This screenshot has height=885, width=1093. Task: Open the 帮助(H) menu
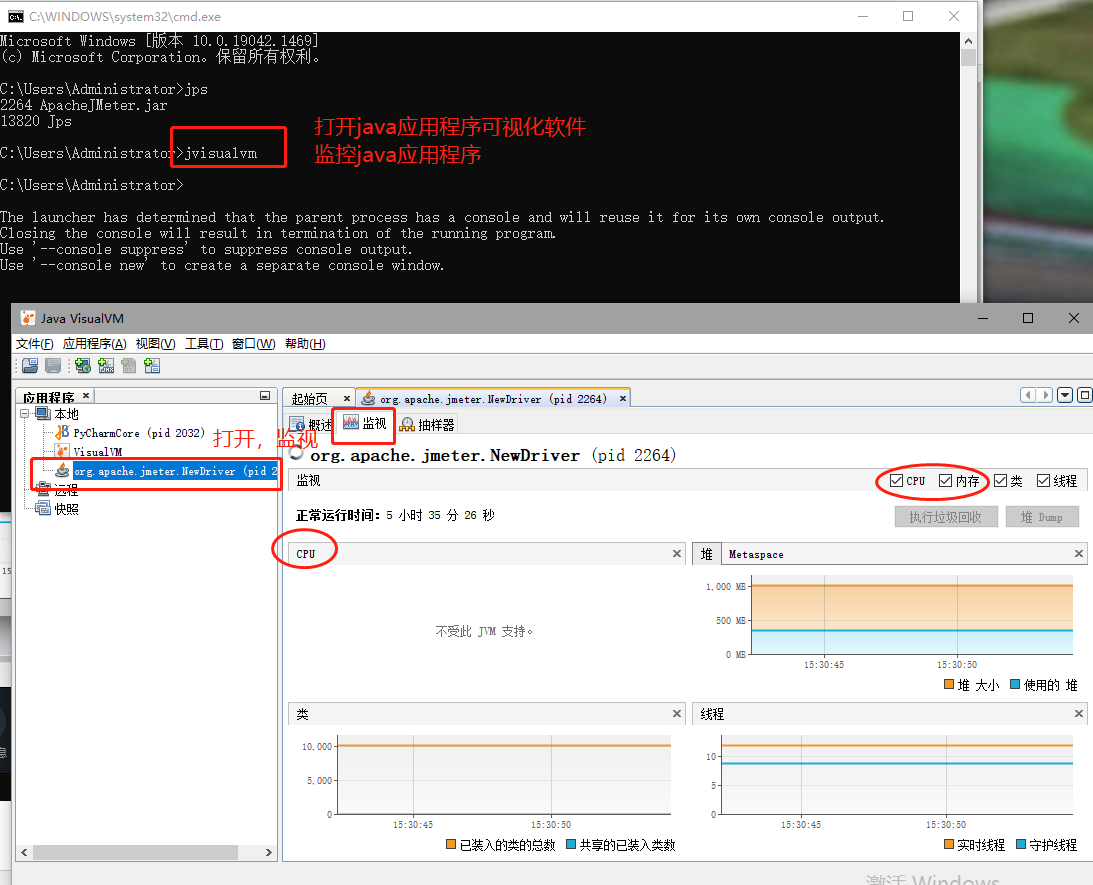click(x=305, y=344)
